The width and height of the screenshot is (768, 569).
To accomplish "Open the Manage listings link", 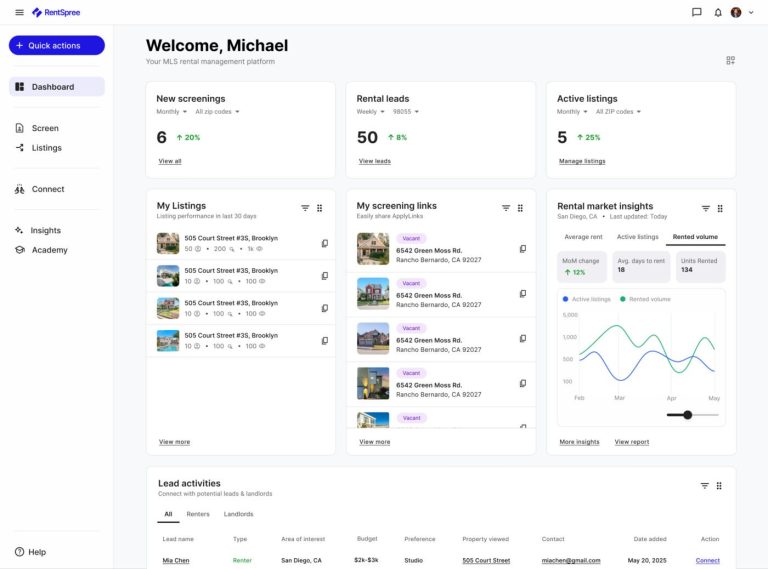I will point(581,161).
